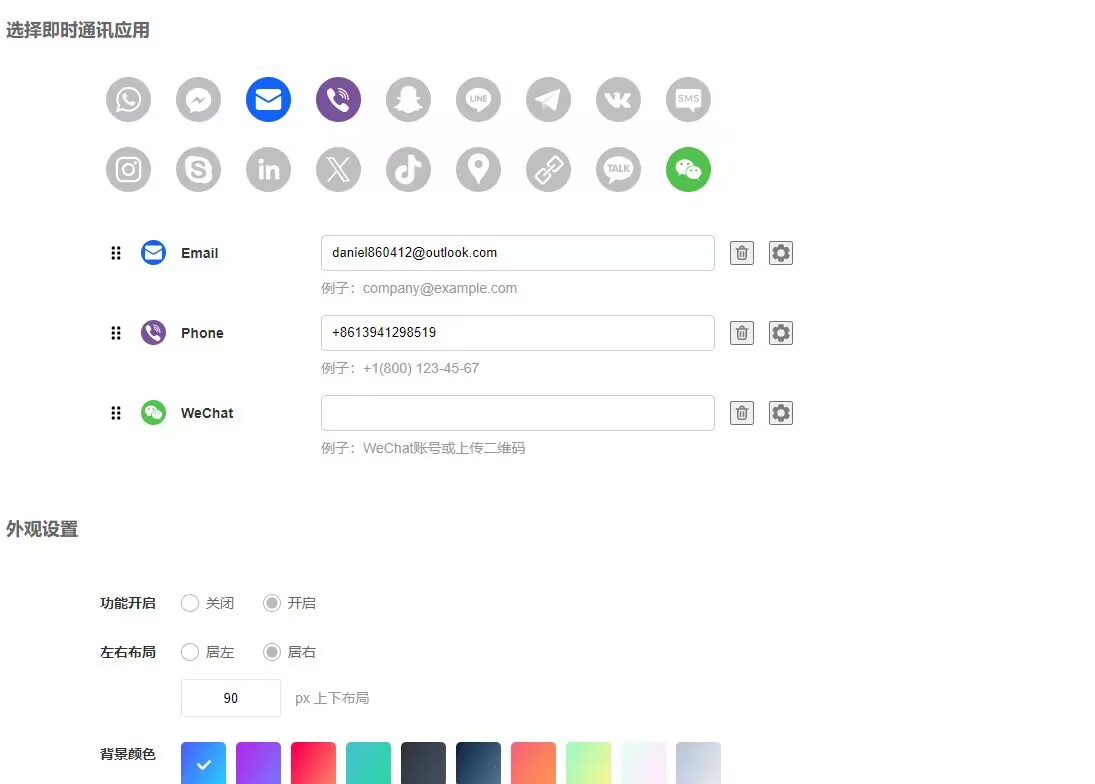
Task: Choose 居左 layout radio button
Action: coord(190,652)
